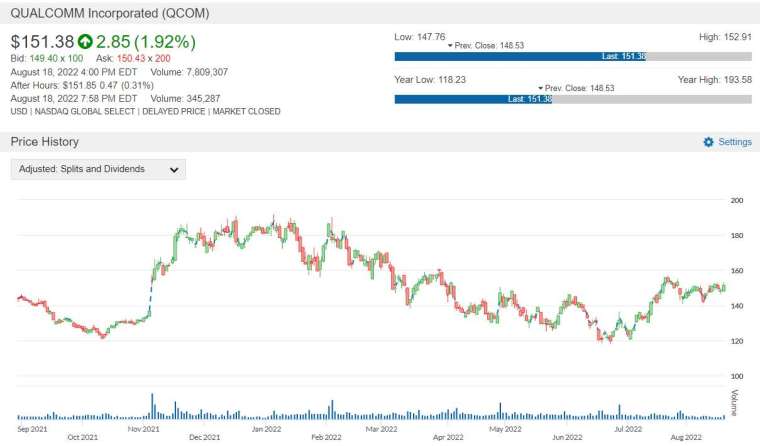Click the Ask 150.43 x 200 value
Image resolution: width=760 pixels, height=446 pixels.
(x=143, y=58)
